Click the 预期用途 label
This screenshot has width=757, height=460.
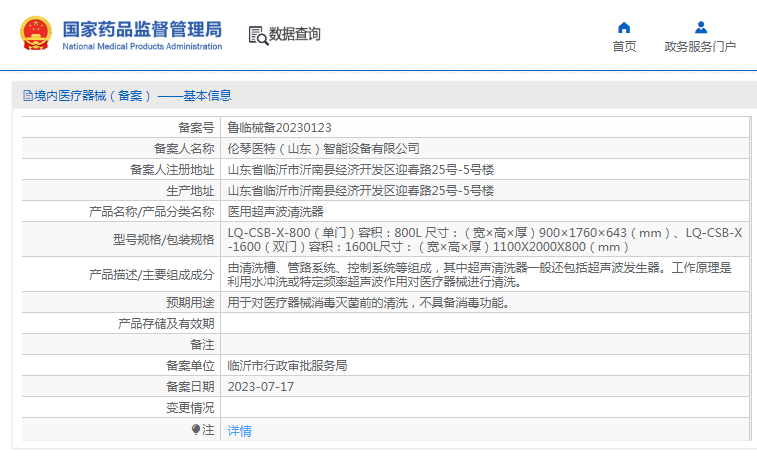pyautogui.click(x=190, y=303)
